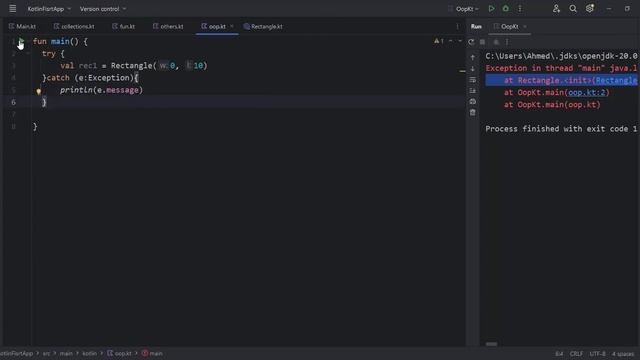Image resolution: width=640 pixels, height=360 pixels.
Task: Open the main hamburger menu
Action: point(13,9)
